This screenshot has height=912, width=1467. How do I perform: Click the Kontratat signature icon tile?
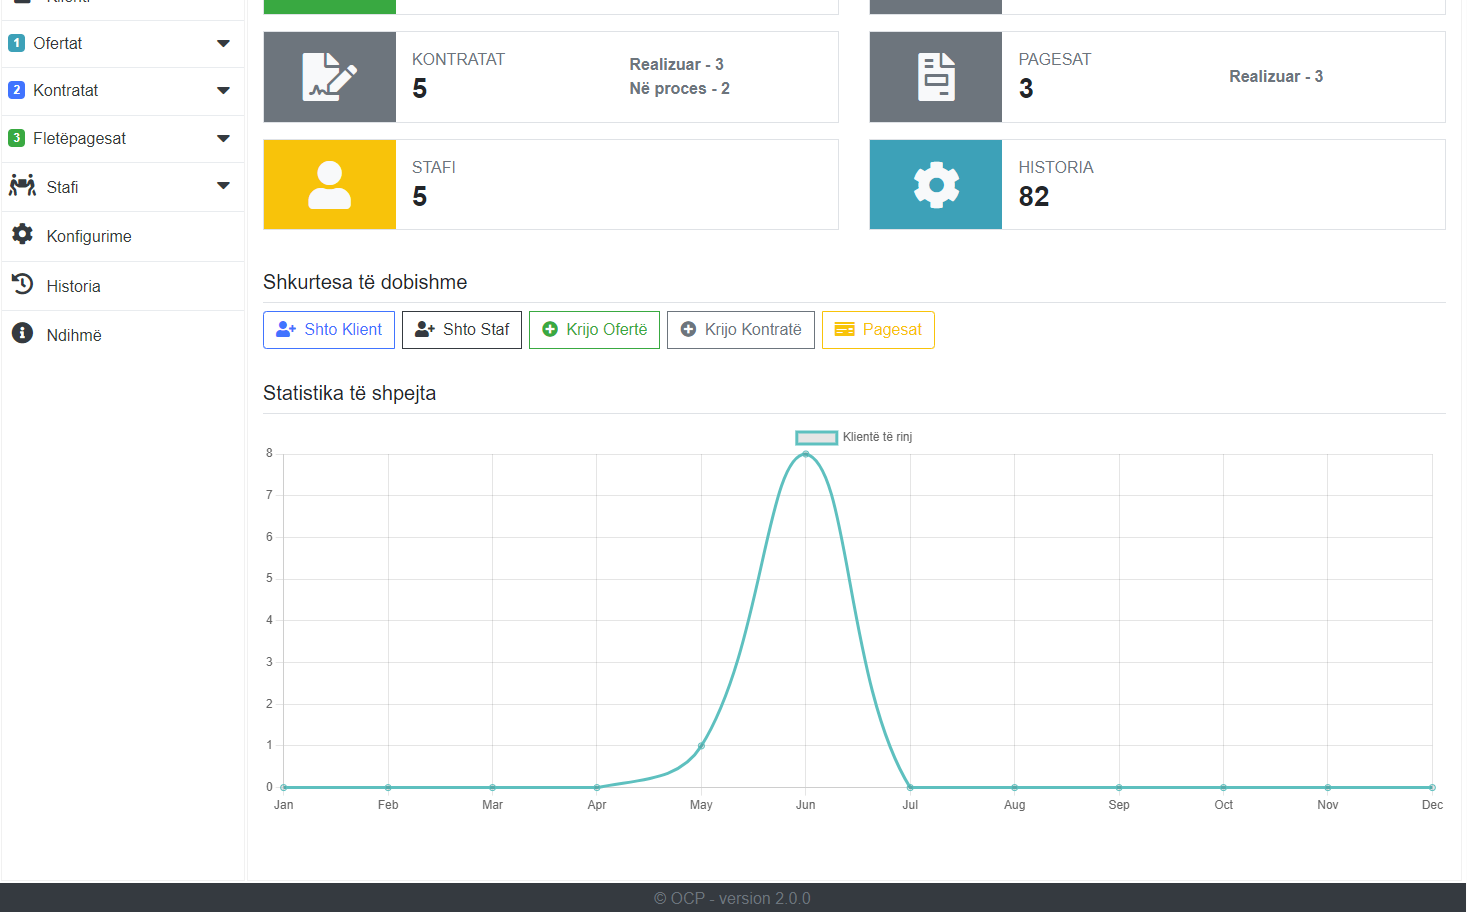tap(330, 77)
